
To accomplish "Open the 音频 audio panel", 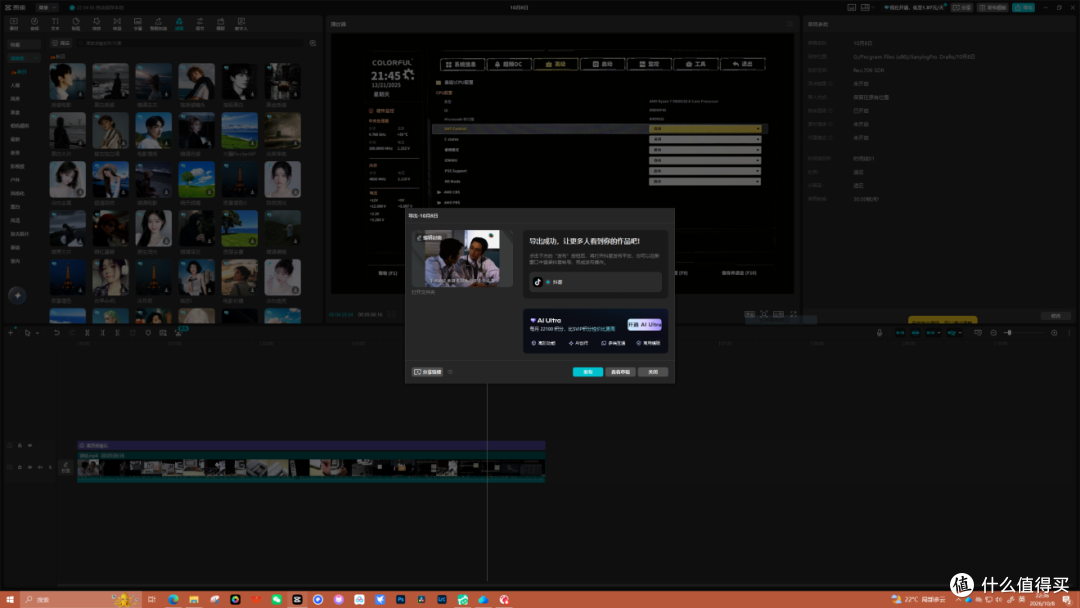I will [x=34, y=24].
